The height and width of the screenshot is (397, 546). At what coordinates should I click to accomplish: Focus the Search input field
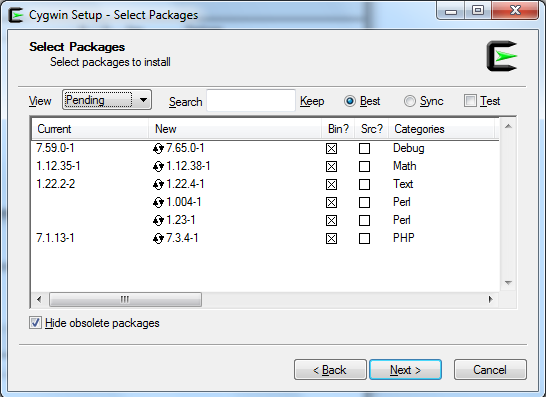point(251,101)
